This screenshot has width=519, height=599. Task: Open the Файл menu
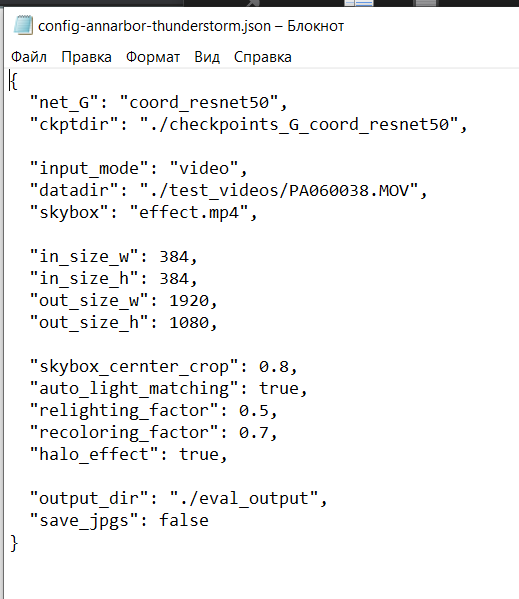tap(29, 57)
